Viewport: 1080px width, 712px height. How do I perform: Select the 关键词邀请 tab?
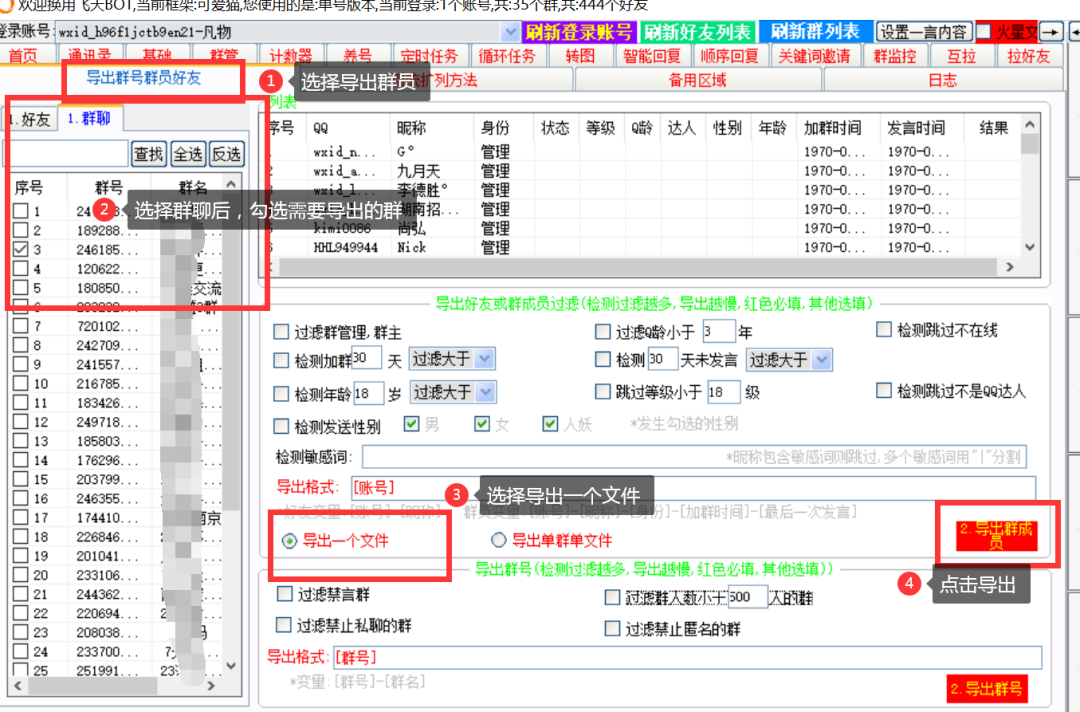813,56
